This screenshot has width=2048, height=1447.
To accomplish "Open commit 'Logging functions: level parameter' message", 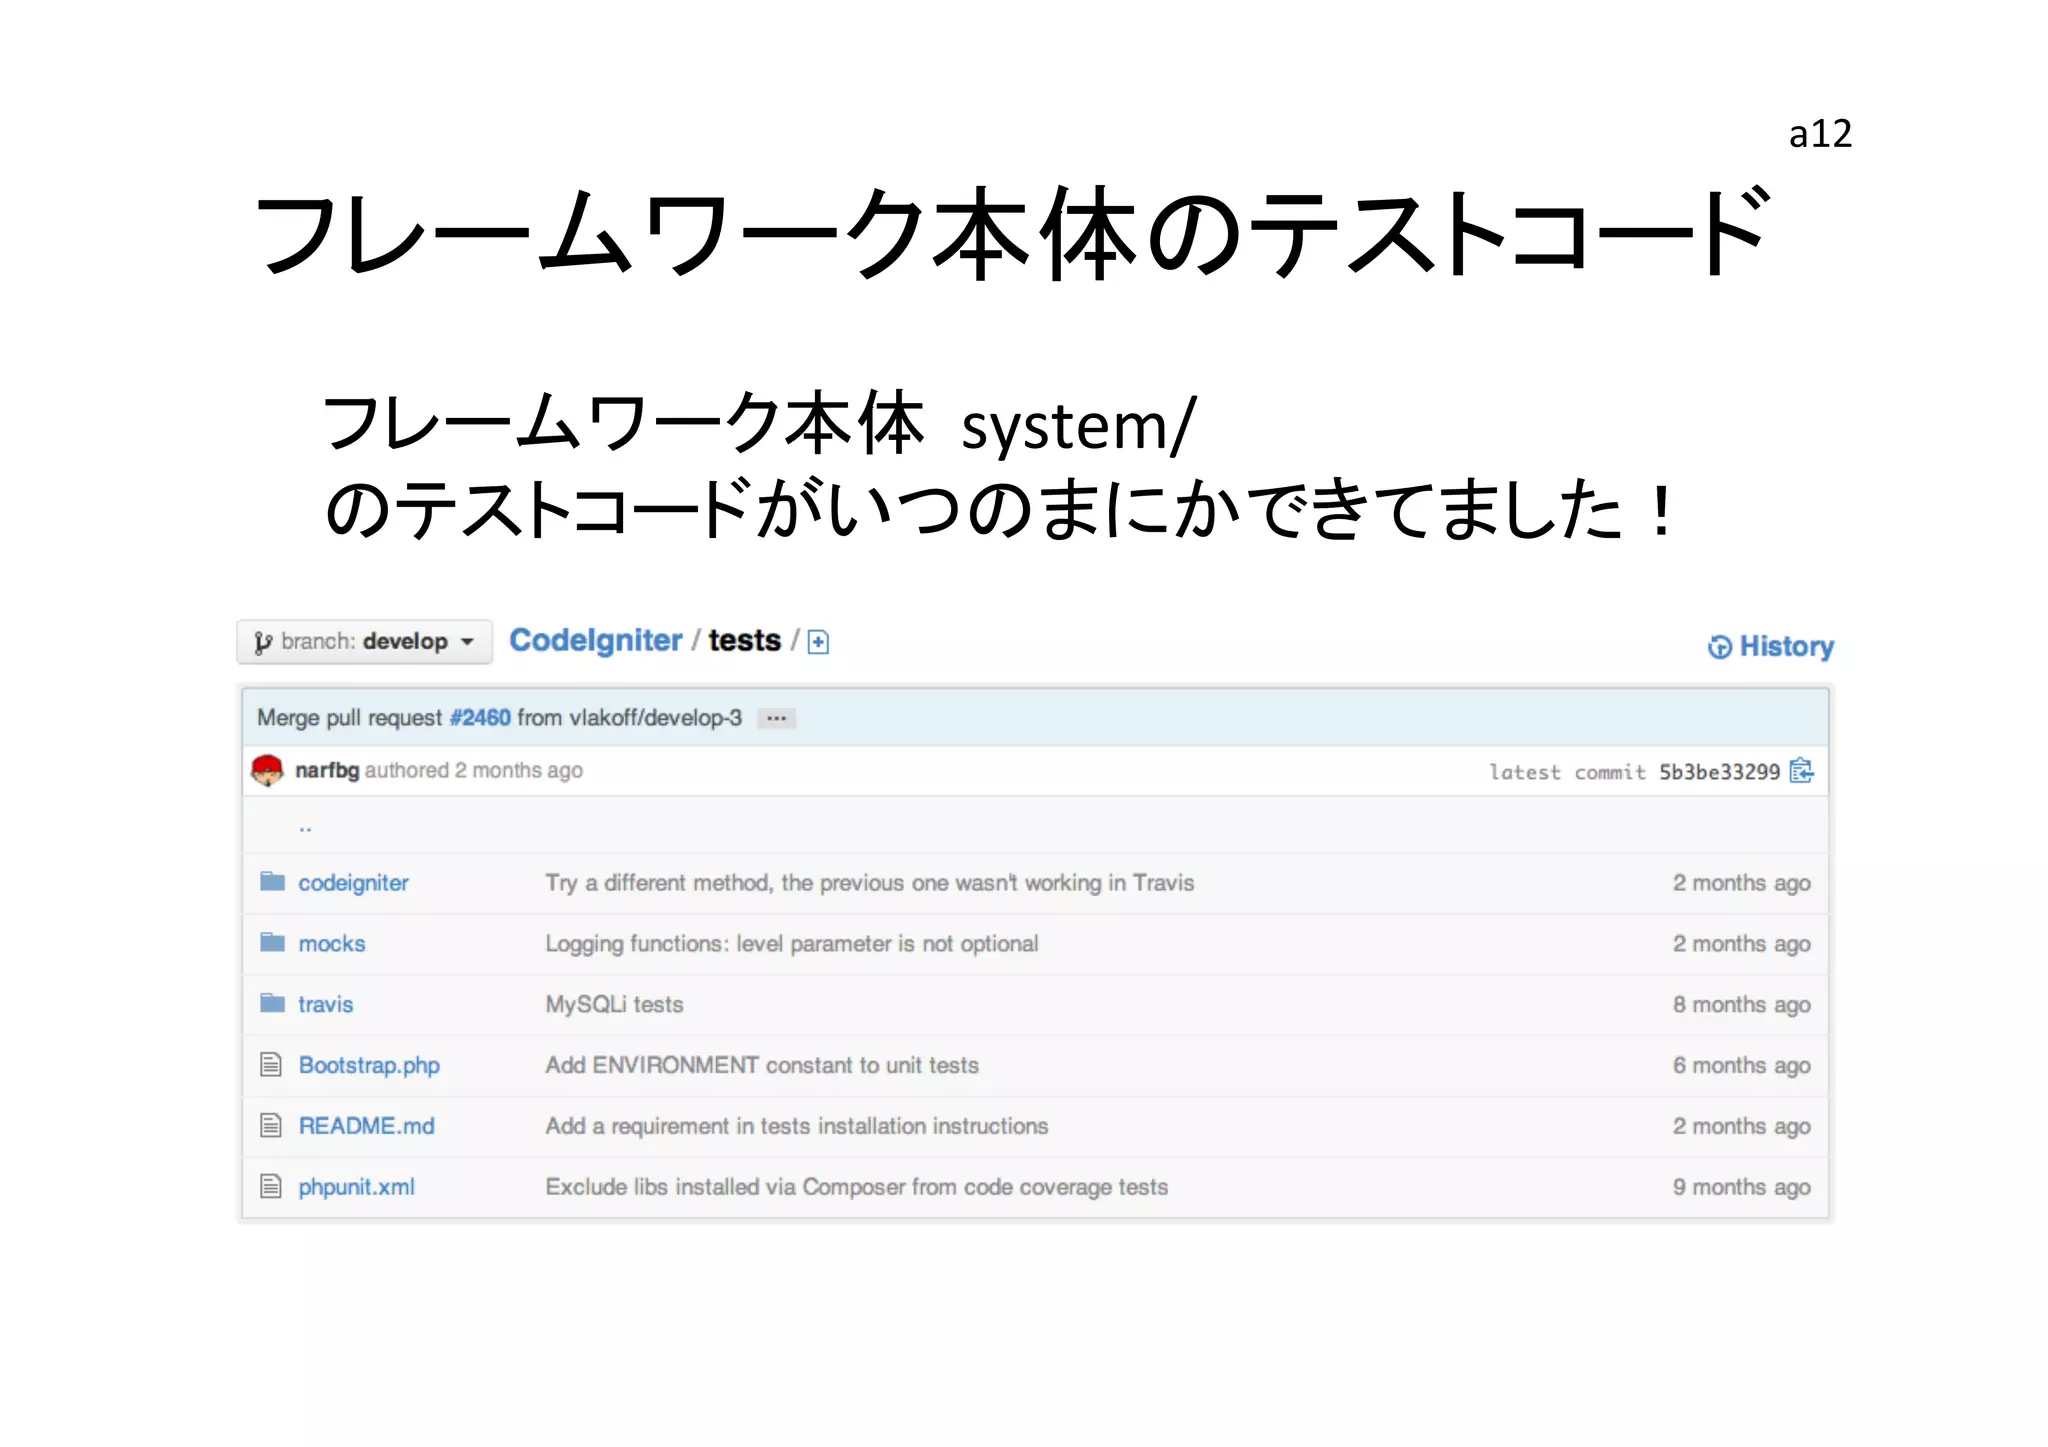I will click(x=792, y=943).
